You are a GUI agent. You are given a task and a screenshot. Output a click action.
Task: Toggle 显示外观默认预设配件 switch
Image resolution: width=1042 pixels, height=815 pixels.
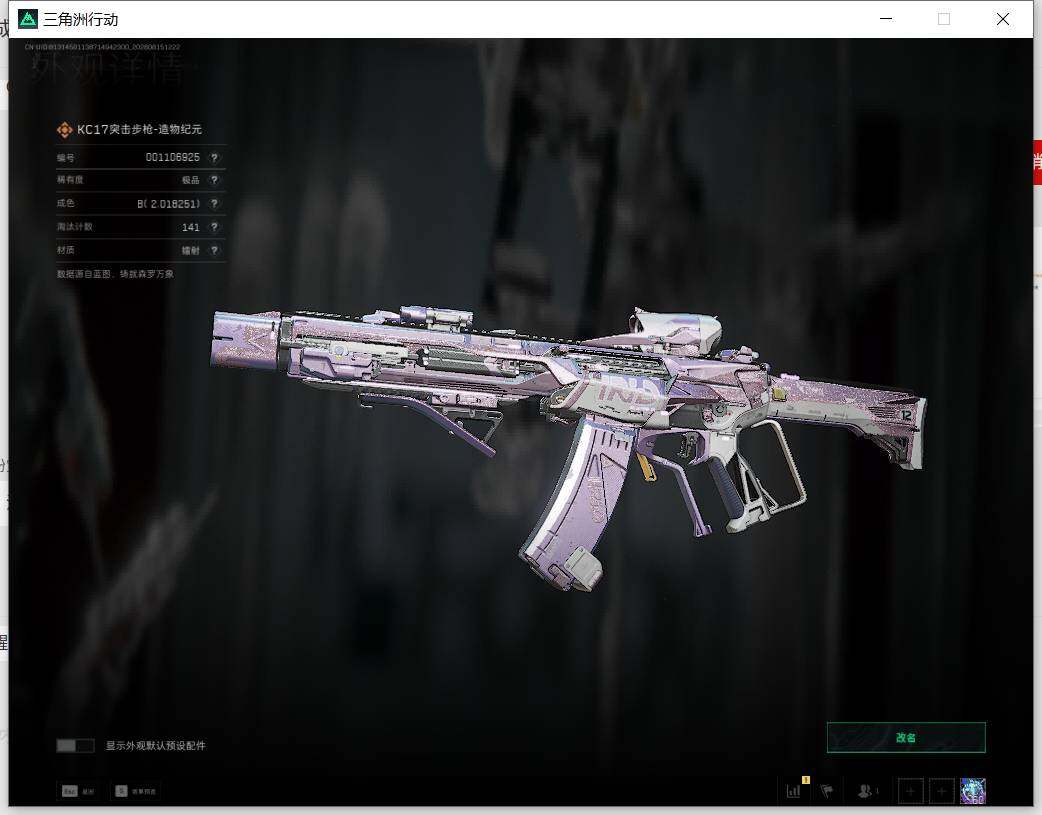click(x=75, y=745)
